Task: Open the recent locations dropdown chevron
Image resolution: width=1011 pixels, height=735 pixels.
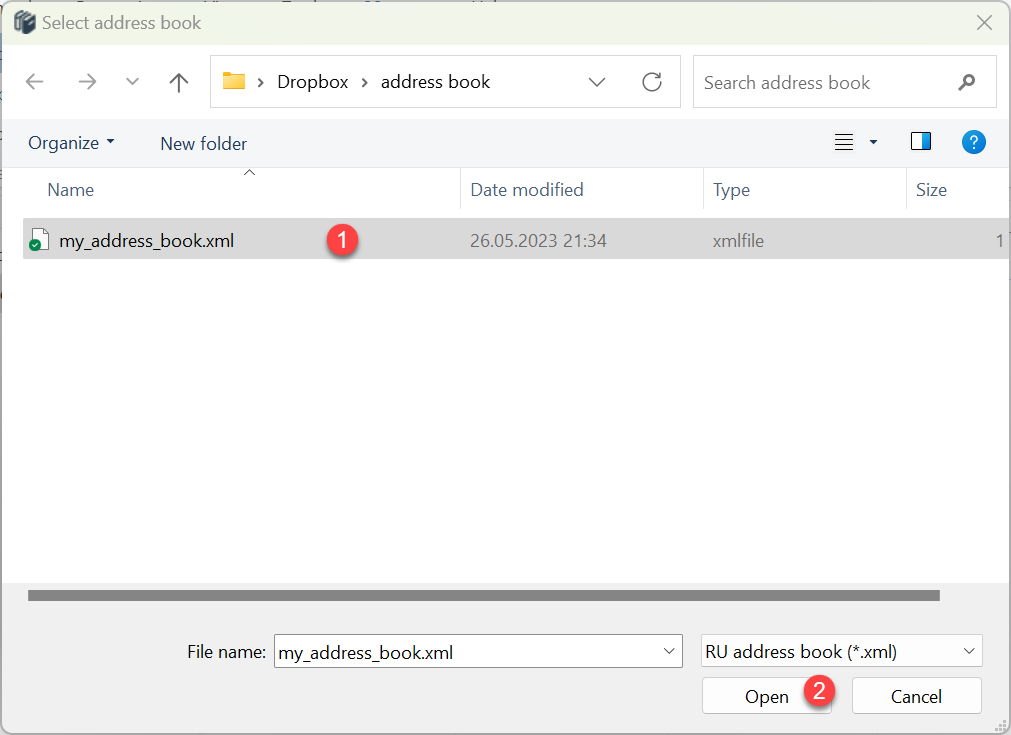Action: pyautogui.click(x=132, y=83)
